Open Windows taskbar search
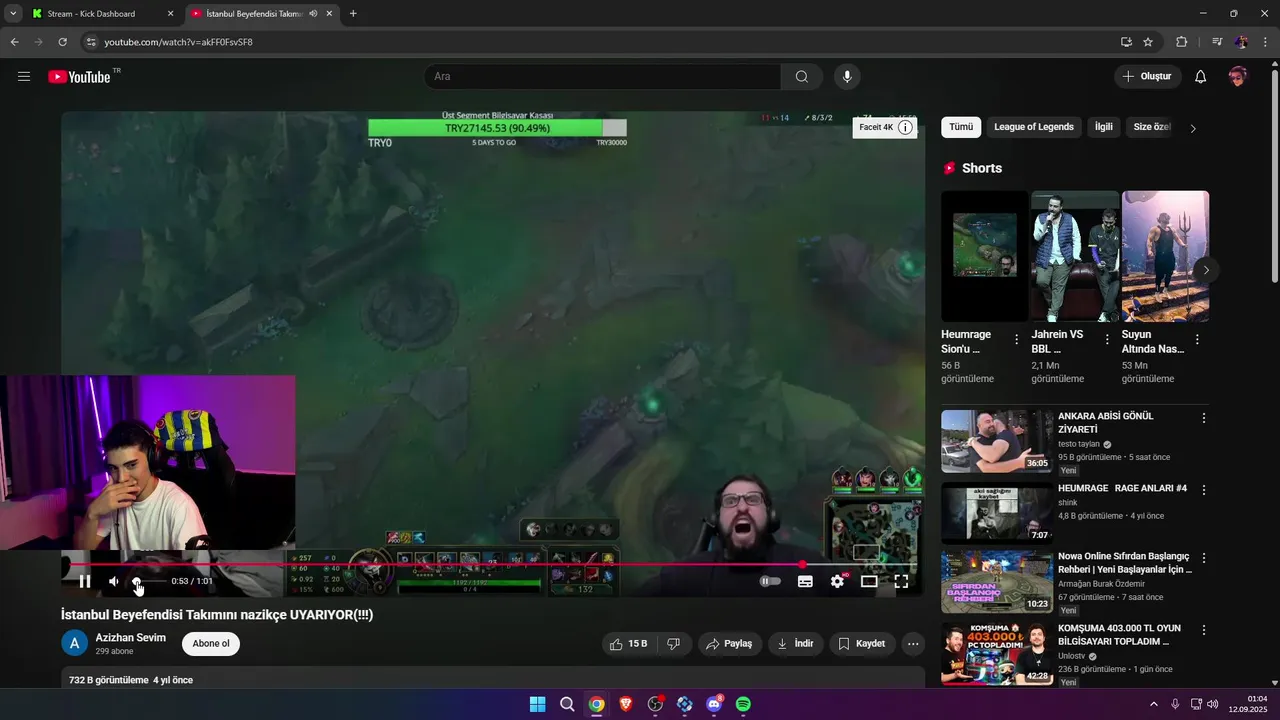This screenshot has height=720, width=1280. pos(567,704)
